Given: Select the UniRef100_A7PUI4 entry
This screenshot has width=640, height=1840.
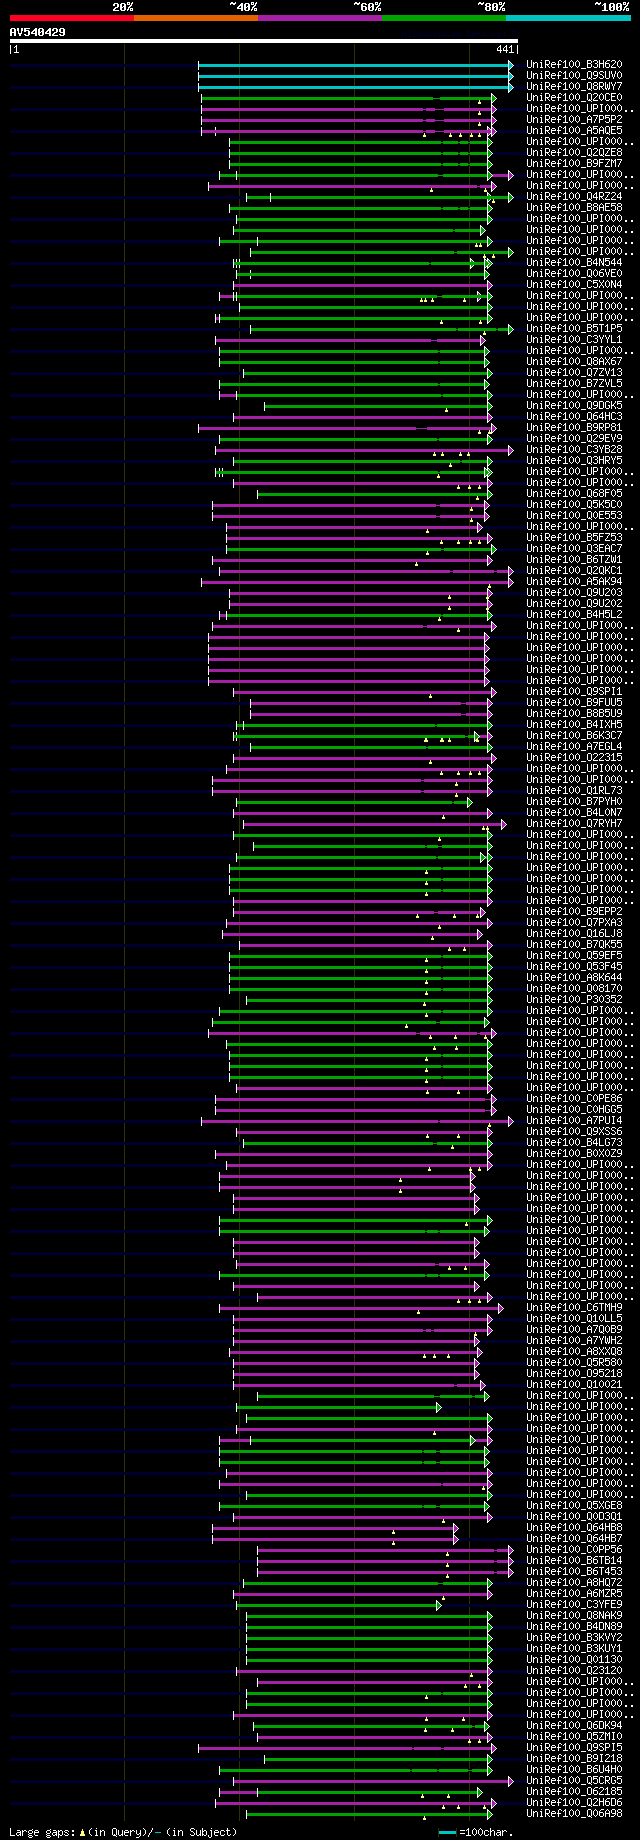Looking at the screenshot, I should (x=574, y=1121).
